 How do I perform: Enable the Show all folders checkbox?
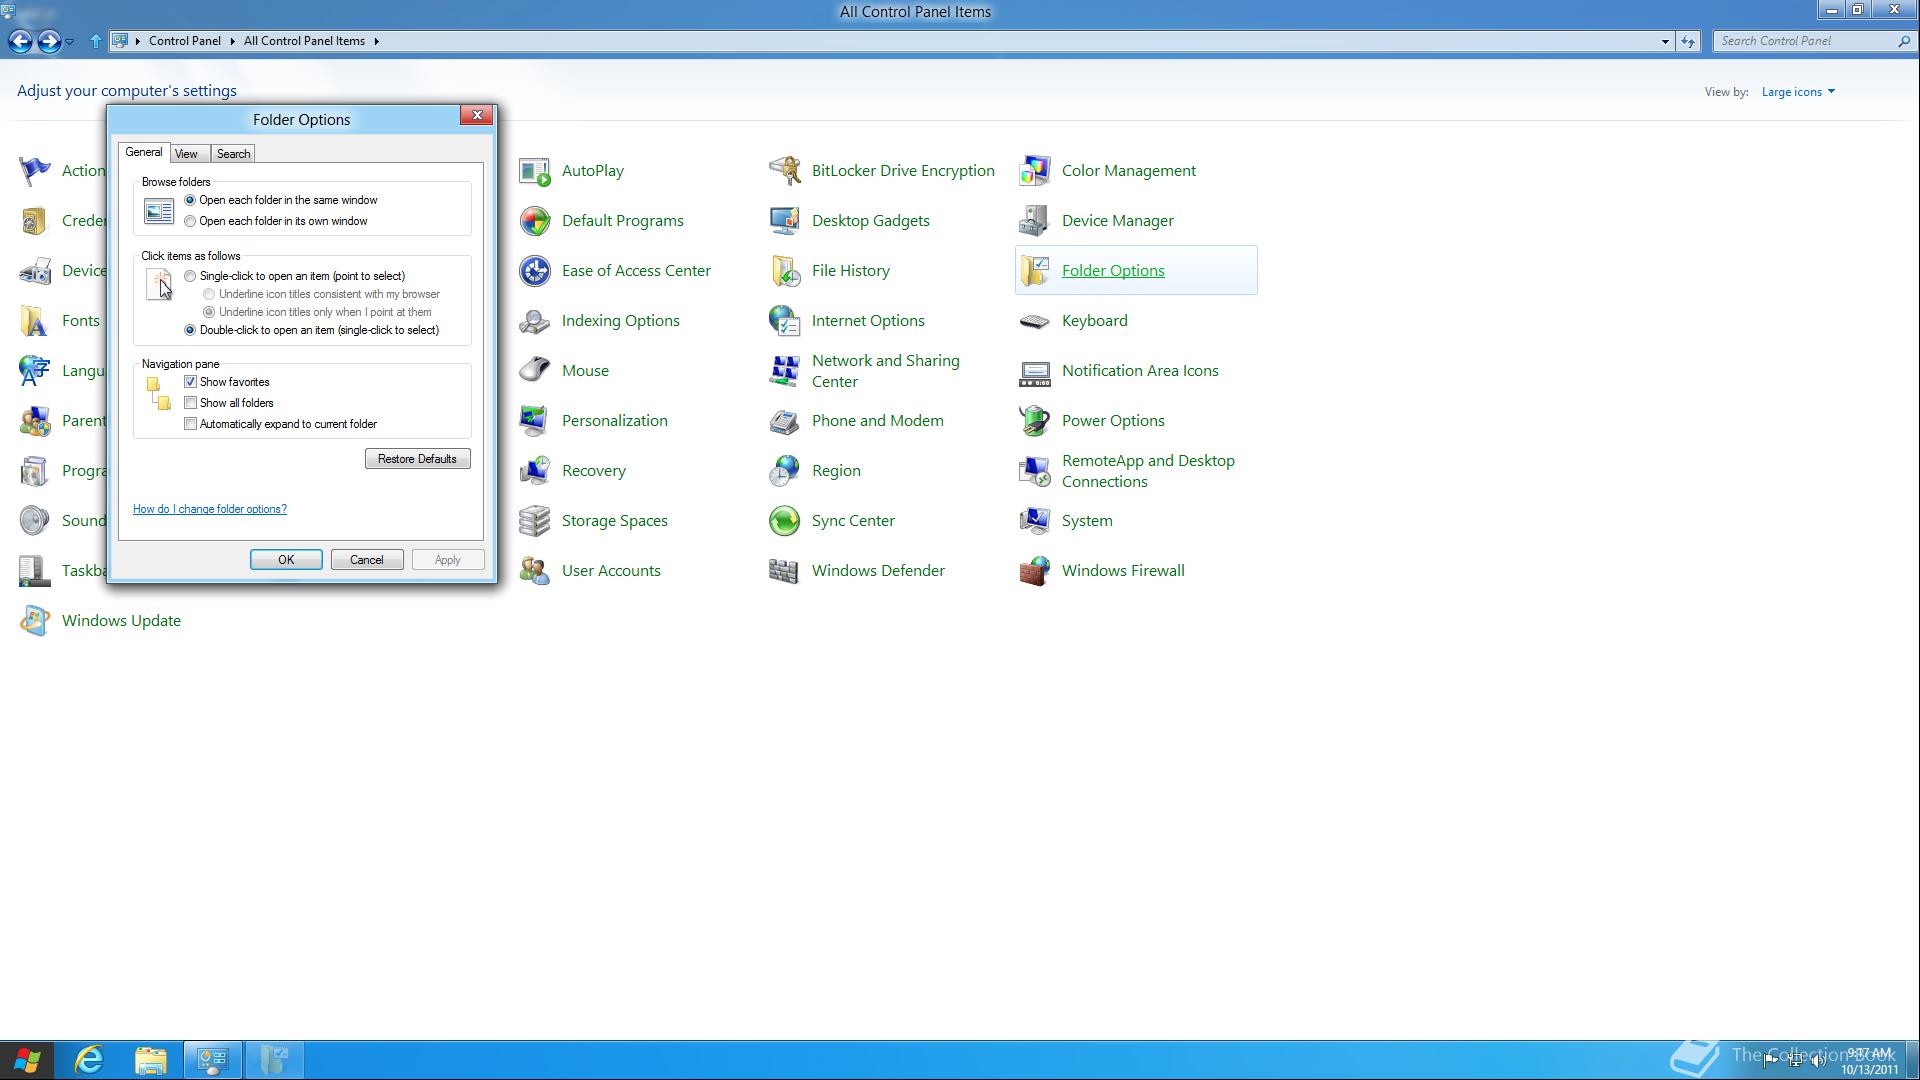pyautogui.click(x=190, y=403)
